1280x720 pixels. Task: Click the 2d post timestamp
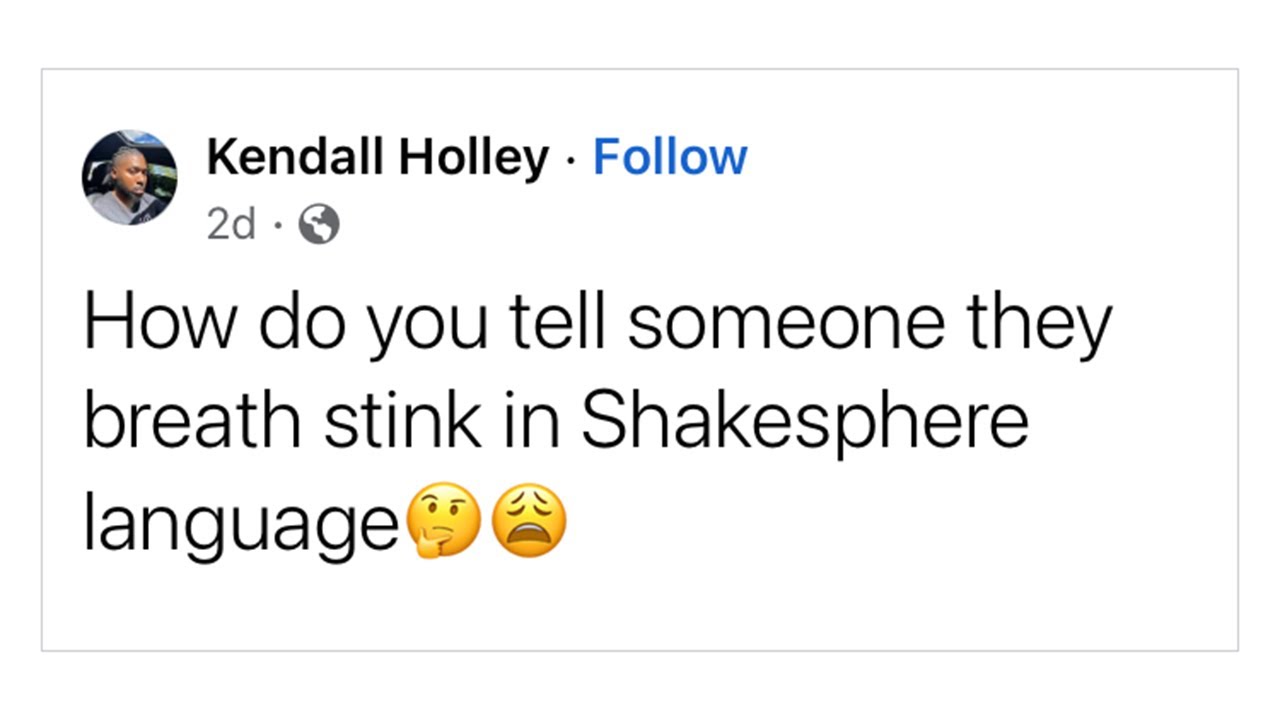[231, 225]
